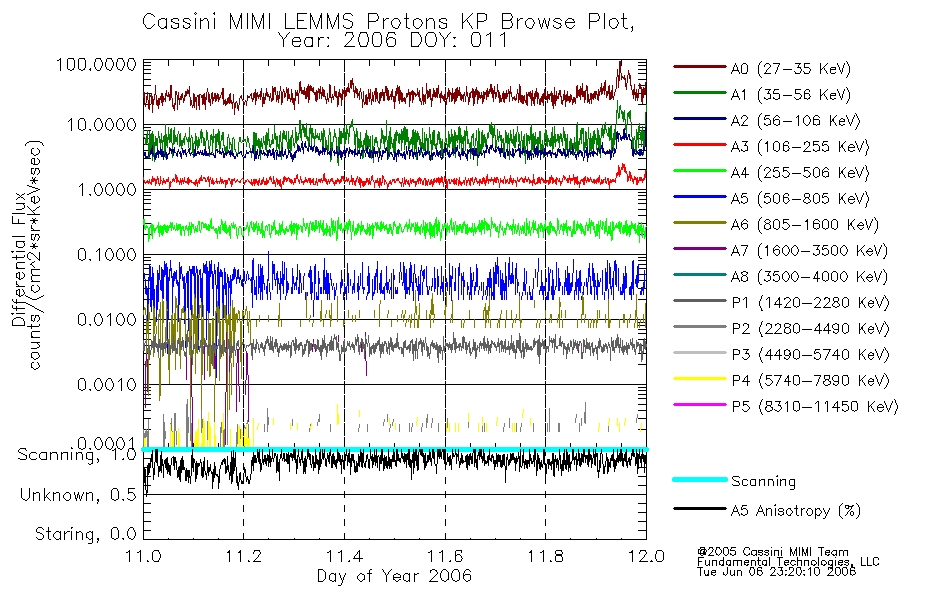Viewport: 950px width, 600px height.
Task: Click the 11.4 x-axis tick label
Action: pyautogui.click(x=344, y=556)
